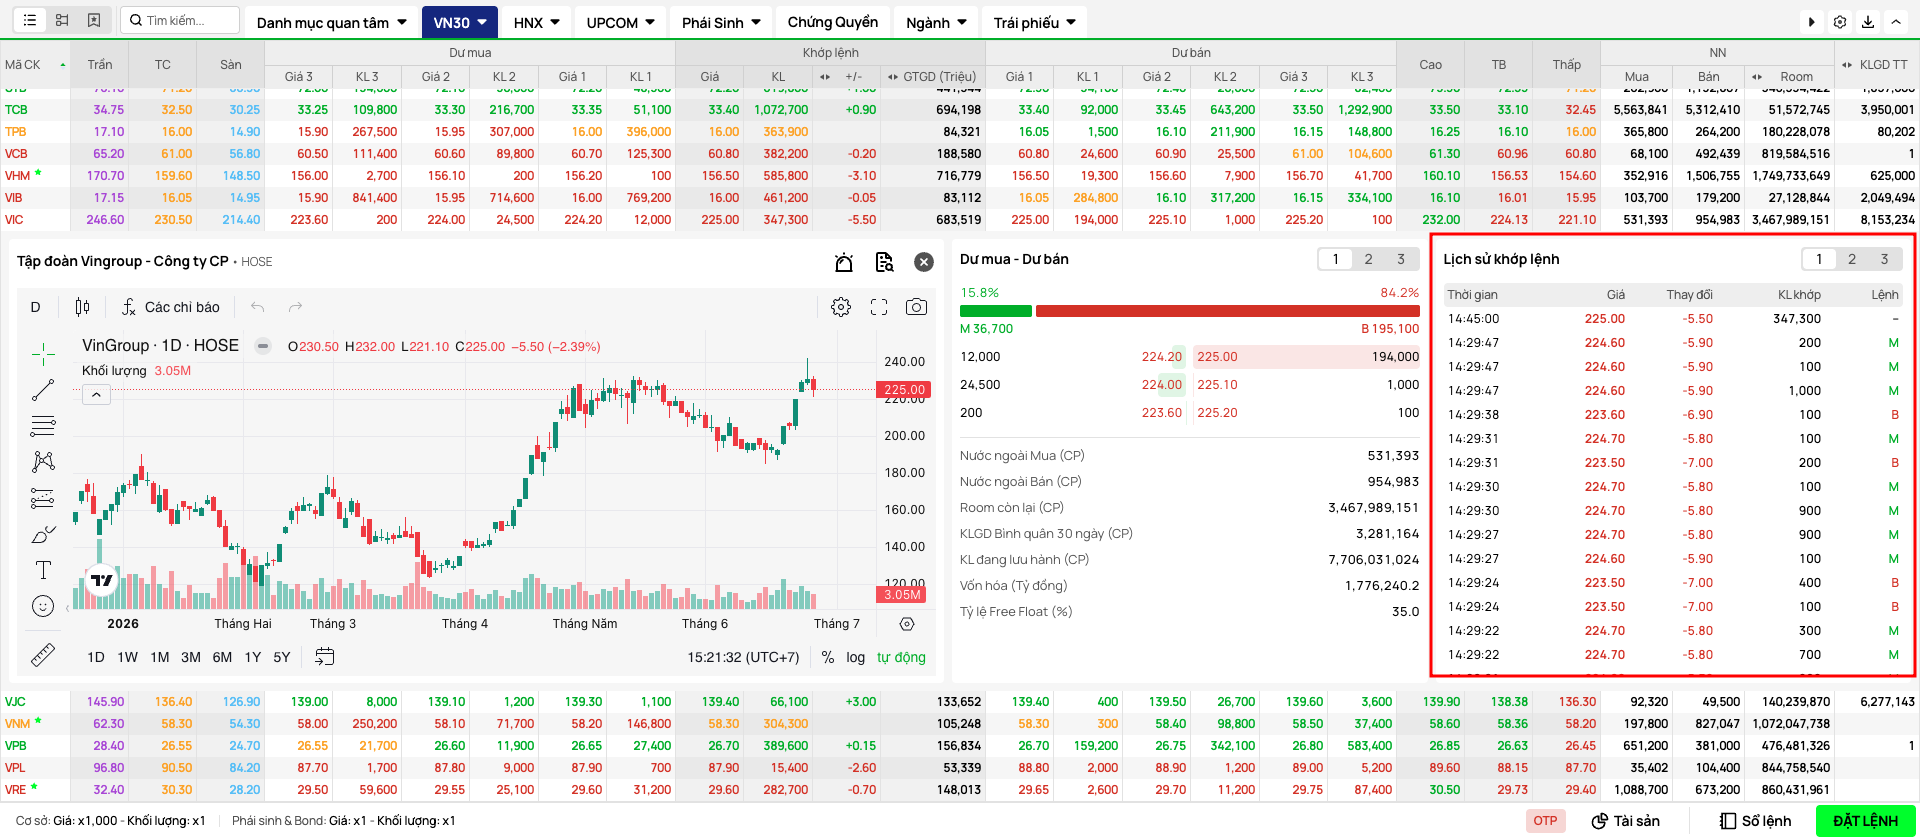1920x838 pixels.
Task: Toggle percent scale on the chart
Action: pos(828,657)
